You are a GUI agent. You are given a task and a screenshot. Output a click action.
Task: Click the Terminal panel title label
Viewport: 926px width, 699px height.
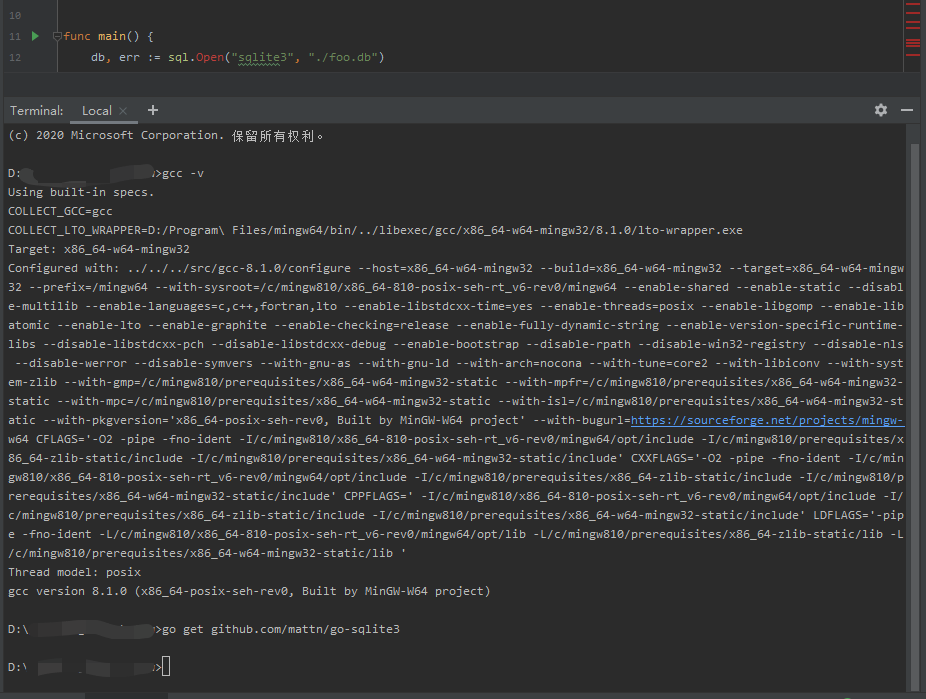coord(36,110)
